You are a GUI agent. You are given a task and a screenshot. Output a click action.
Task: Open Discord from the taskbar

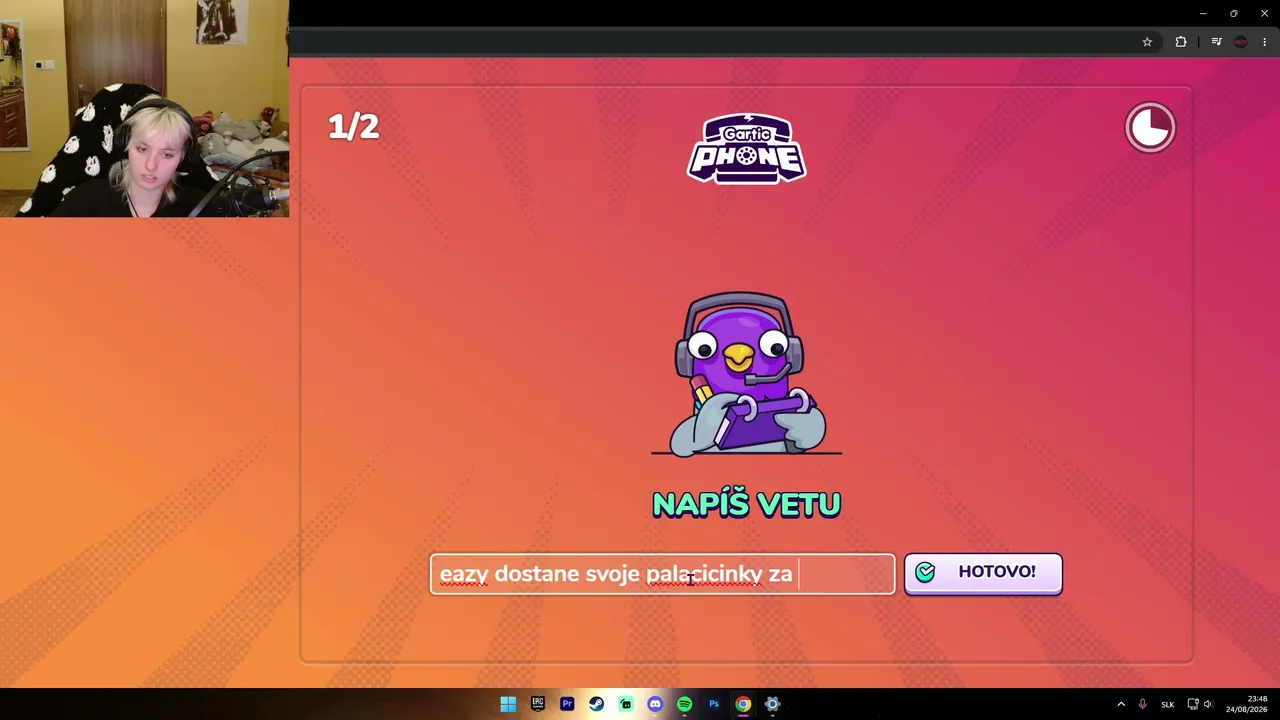(655, 704)
